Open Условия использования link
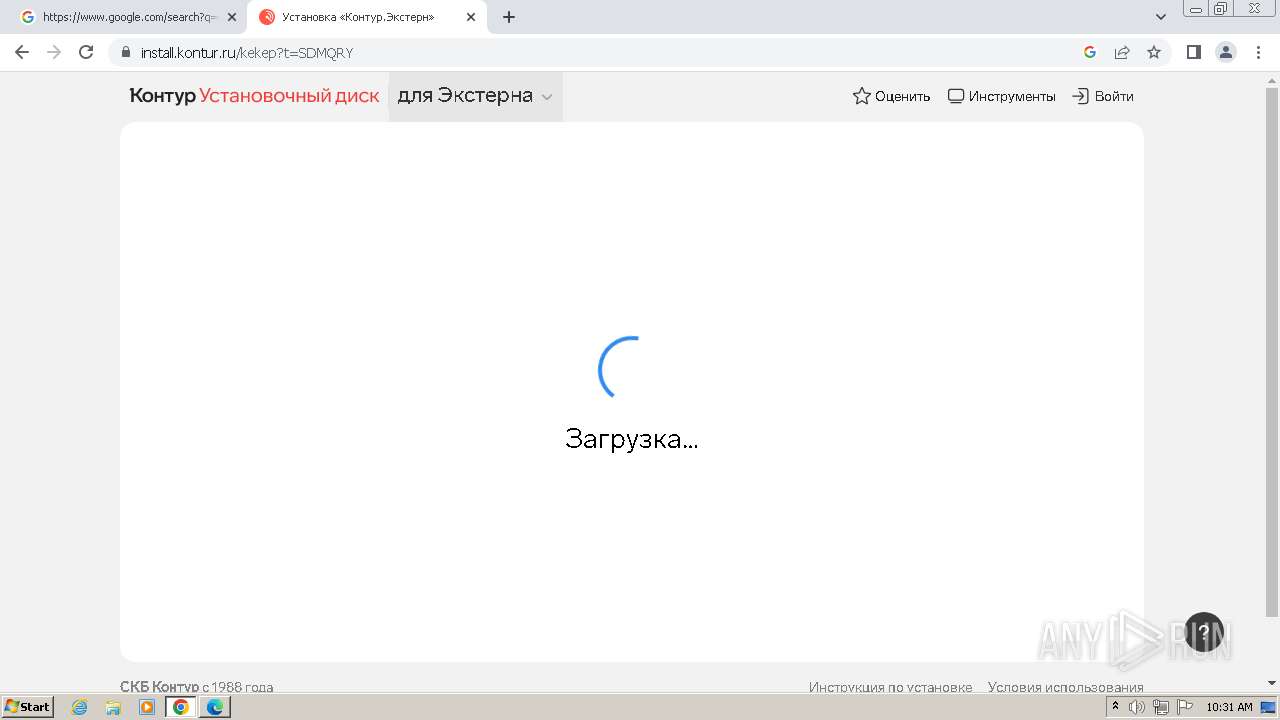 pyautogui.click(x=1065, y=687)
